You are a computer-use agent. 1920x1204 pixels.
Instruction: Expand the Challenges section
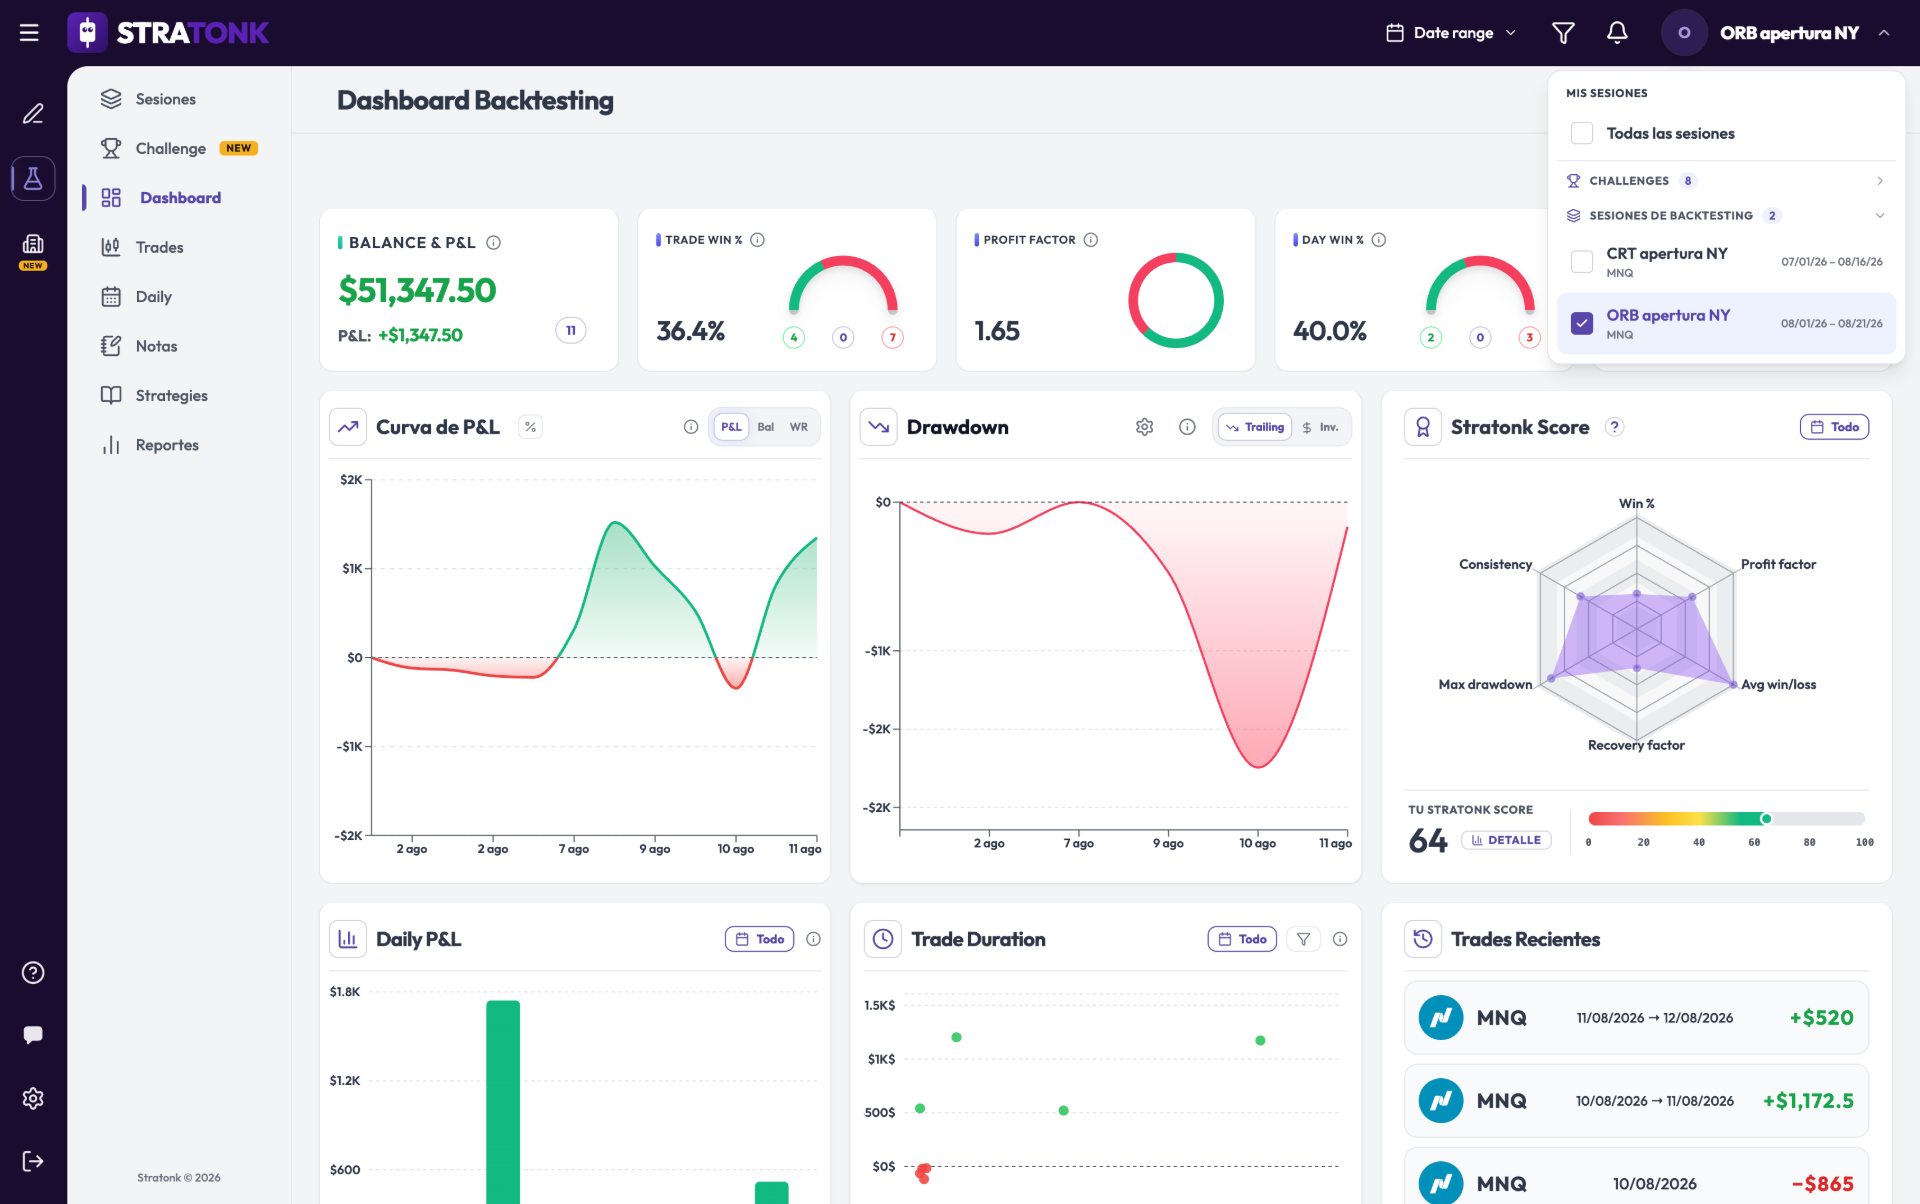click(1726, 181)
